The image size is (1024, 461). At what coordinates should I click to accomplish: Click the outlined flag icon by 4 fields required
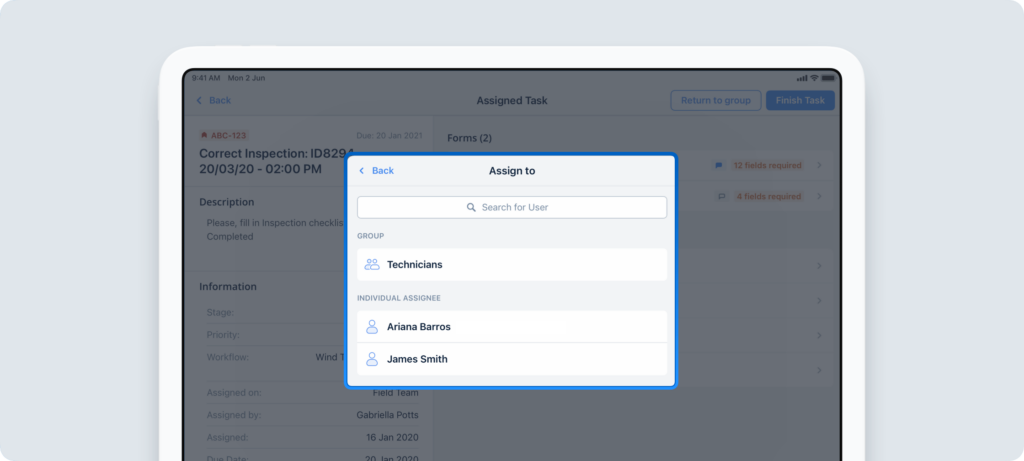tap(720, 197)
